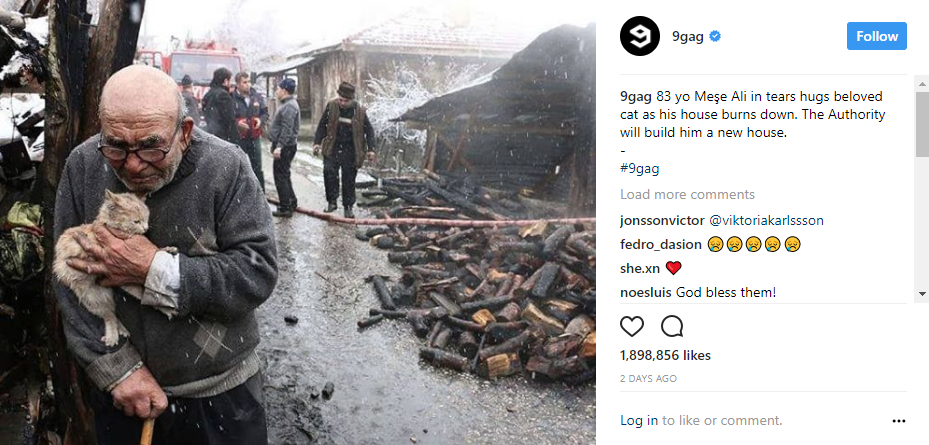Click the photo of man holding cat
The height and width of the screenshot is (445, 929).
point(298,222)
